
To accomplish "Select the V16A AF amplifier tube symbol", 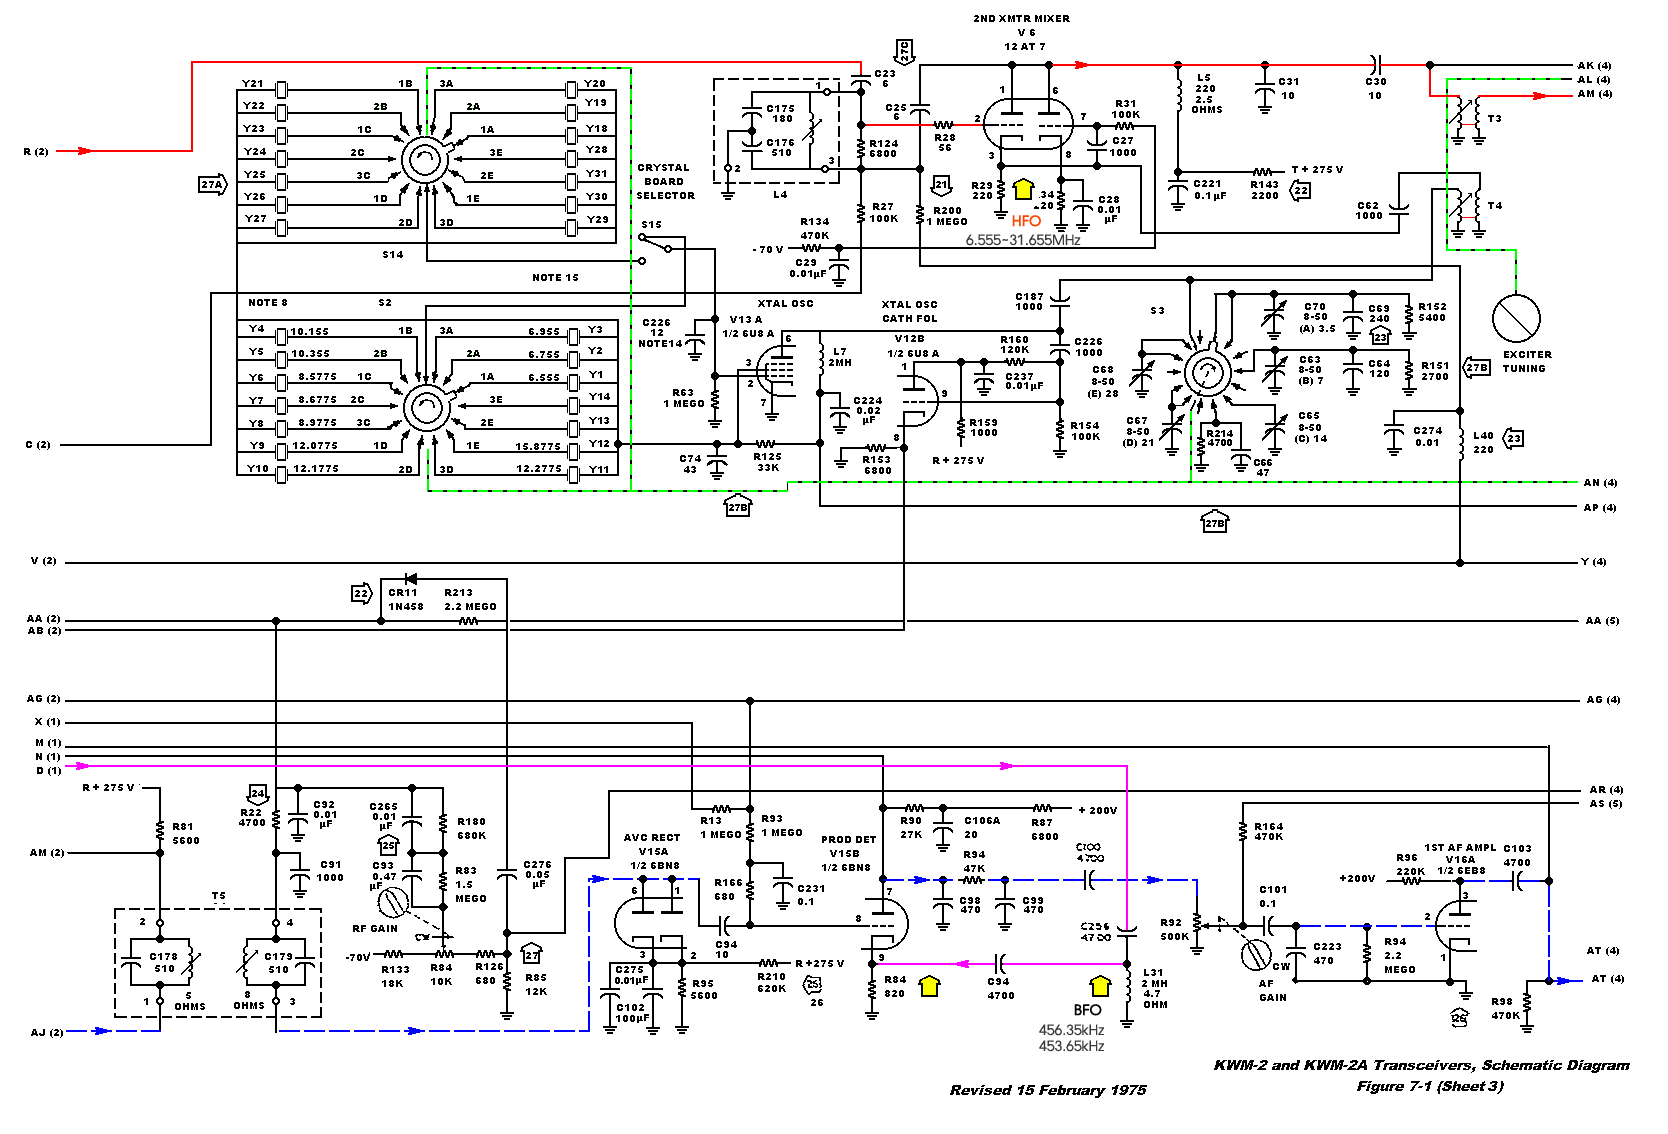I will click(x=1456, y=928).
